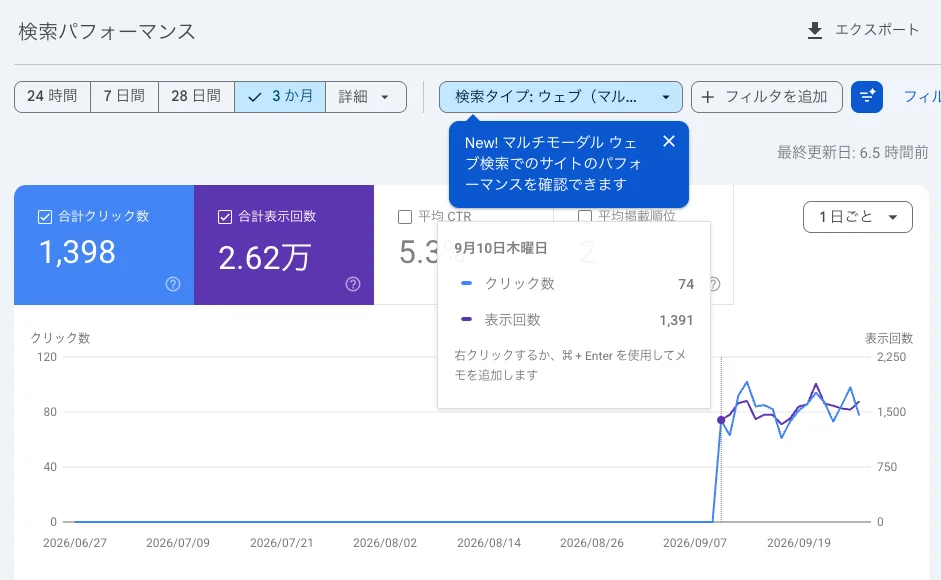This screenshot has width=941, height=580.
Task: Open help icon on 合計クリック数 card
Action: [173, 284]
